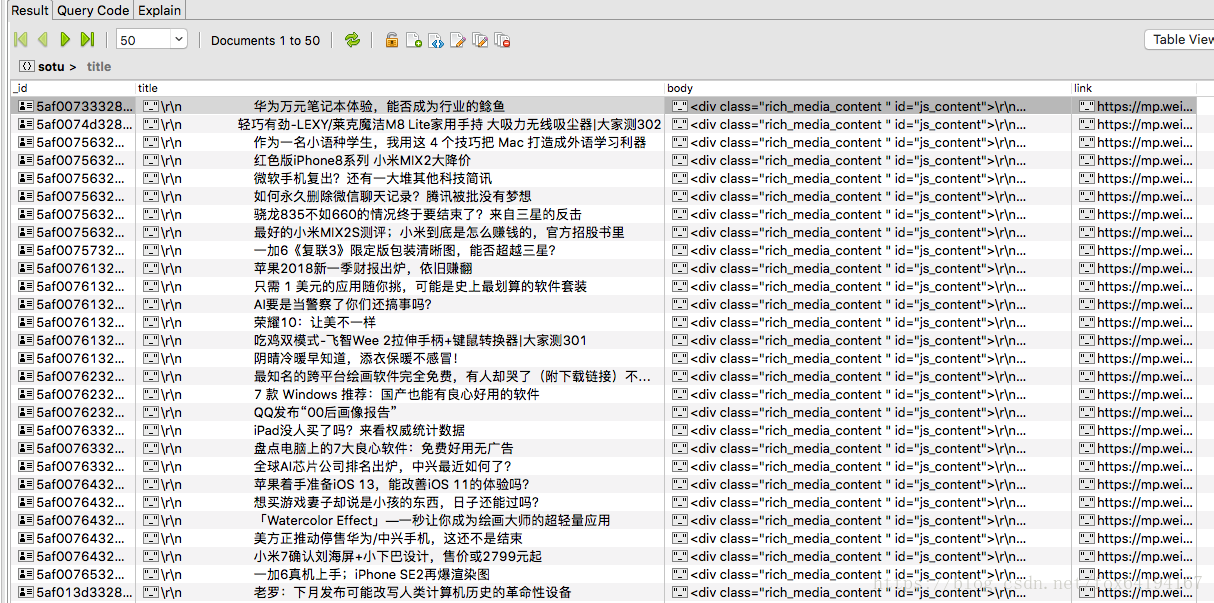Viewport: 1214px width, 603px height.
Task: Select title 最知名的跨平台绘画软件完全免费
Action: 452,376
